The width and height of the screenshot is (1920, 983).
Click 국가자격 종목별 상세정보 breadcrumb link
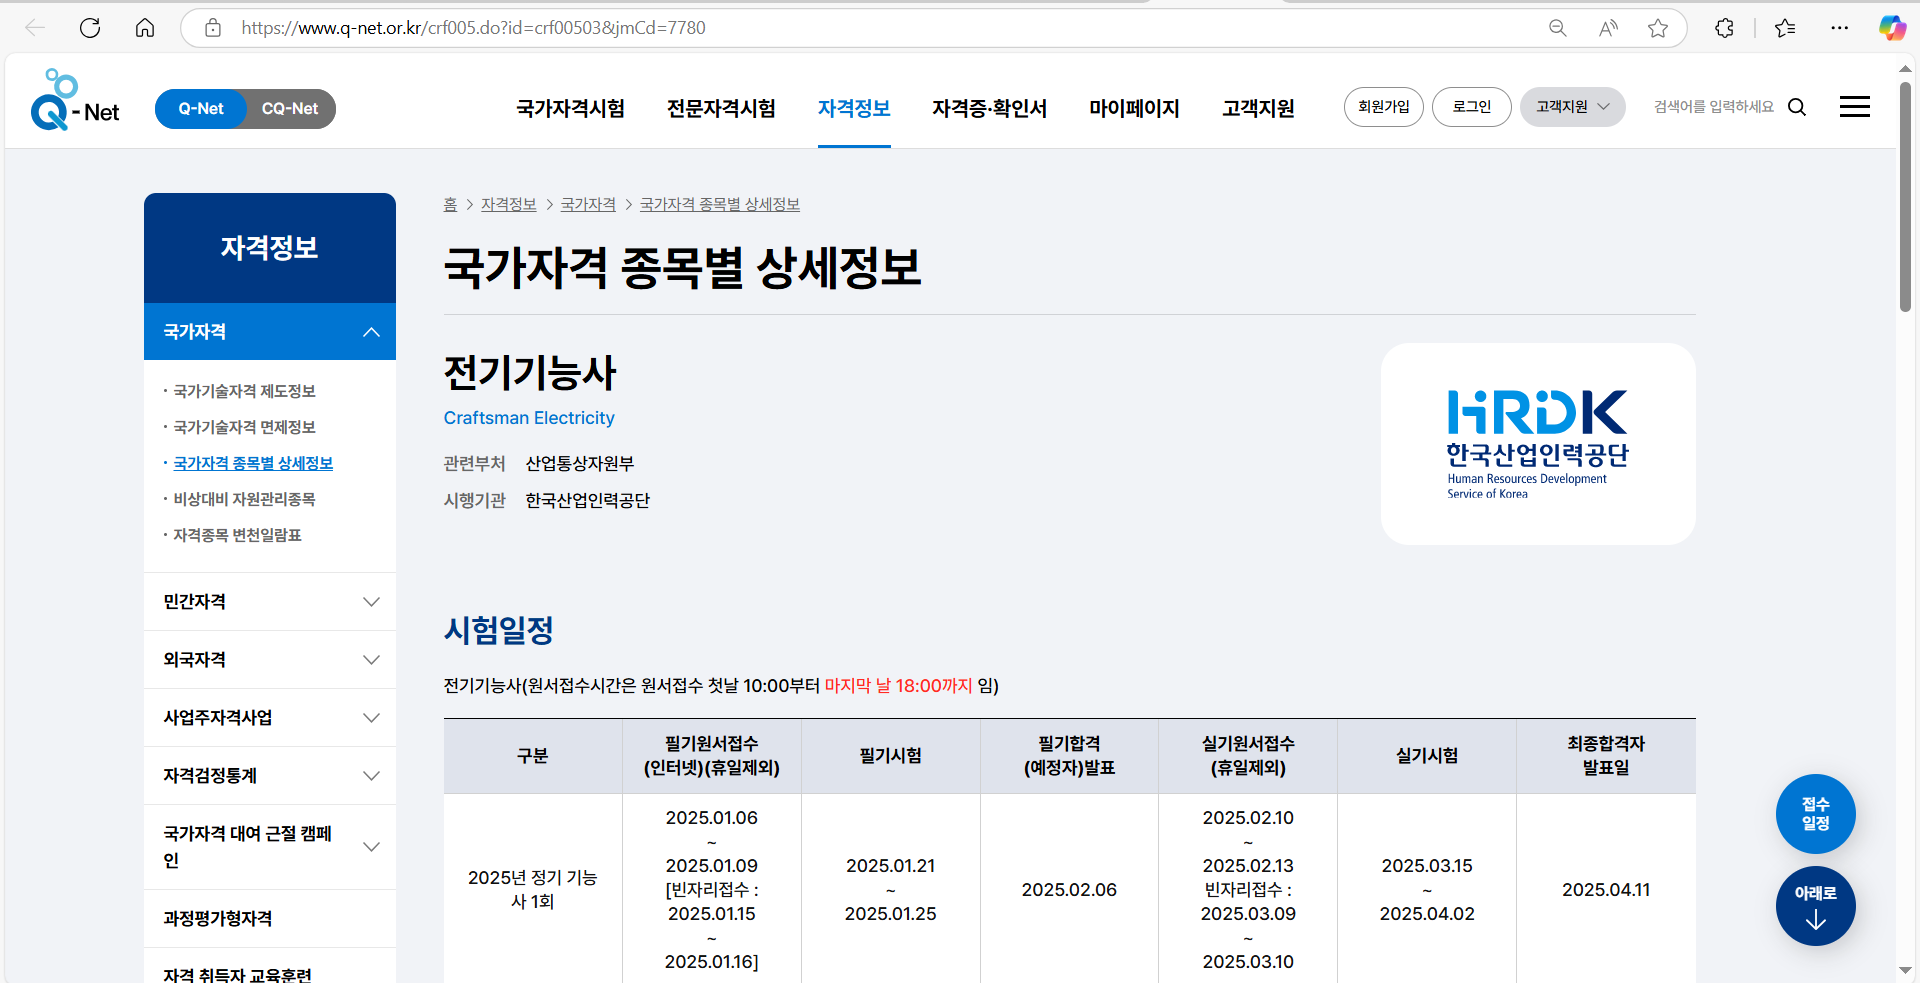point(720,204)
